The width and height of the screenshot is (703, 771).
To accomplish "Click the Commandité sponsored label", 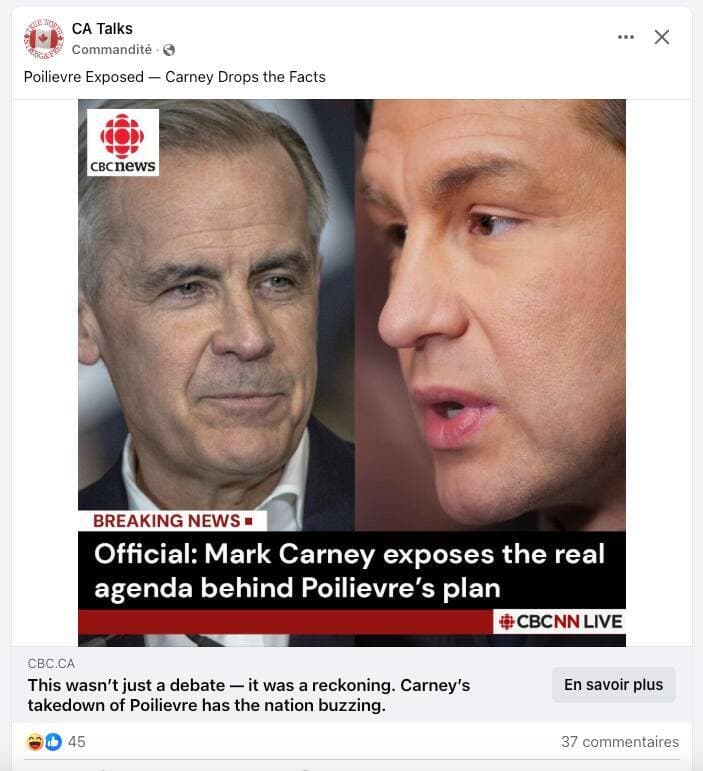I will [112, 50].
